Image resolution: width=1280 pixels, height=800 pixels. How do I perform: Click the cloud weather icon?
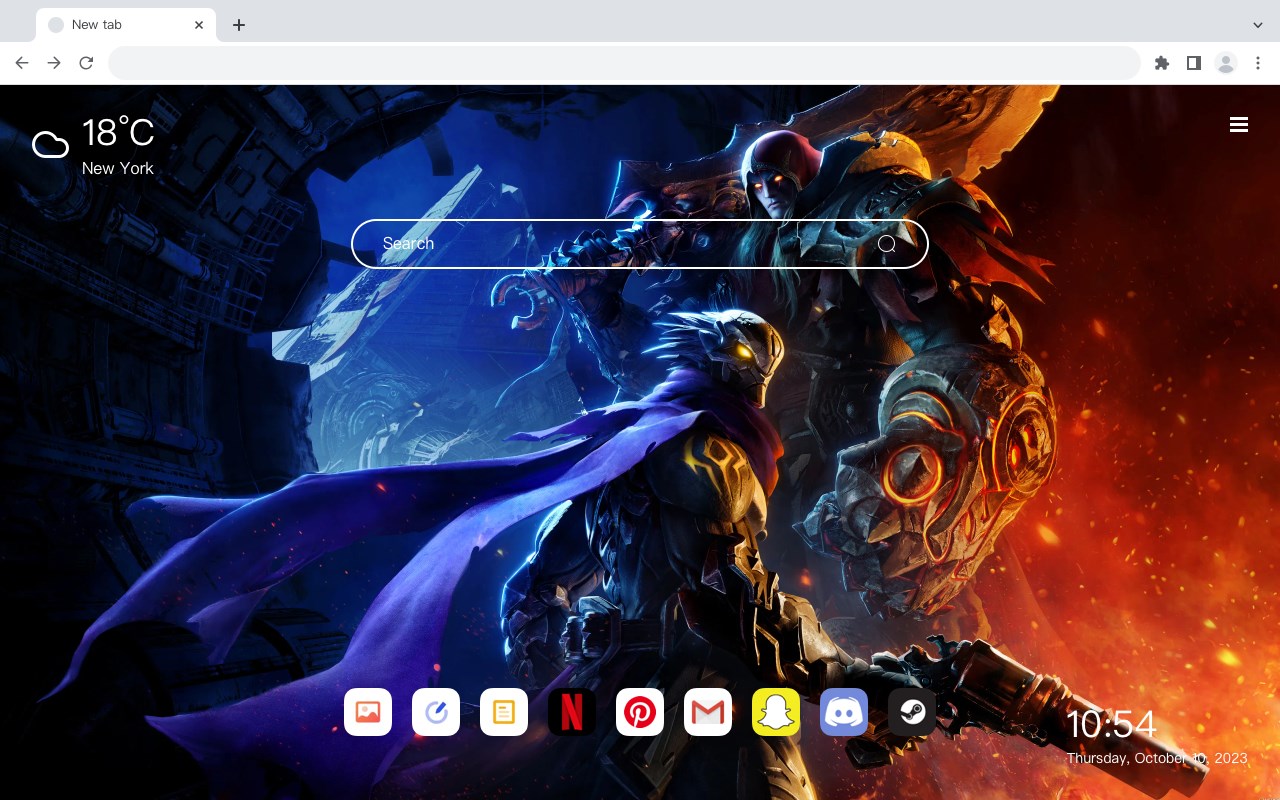50,145
